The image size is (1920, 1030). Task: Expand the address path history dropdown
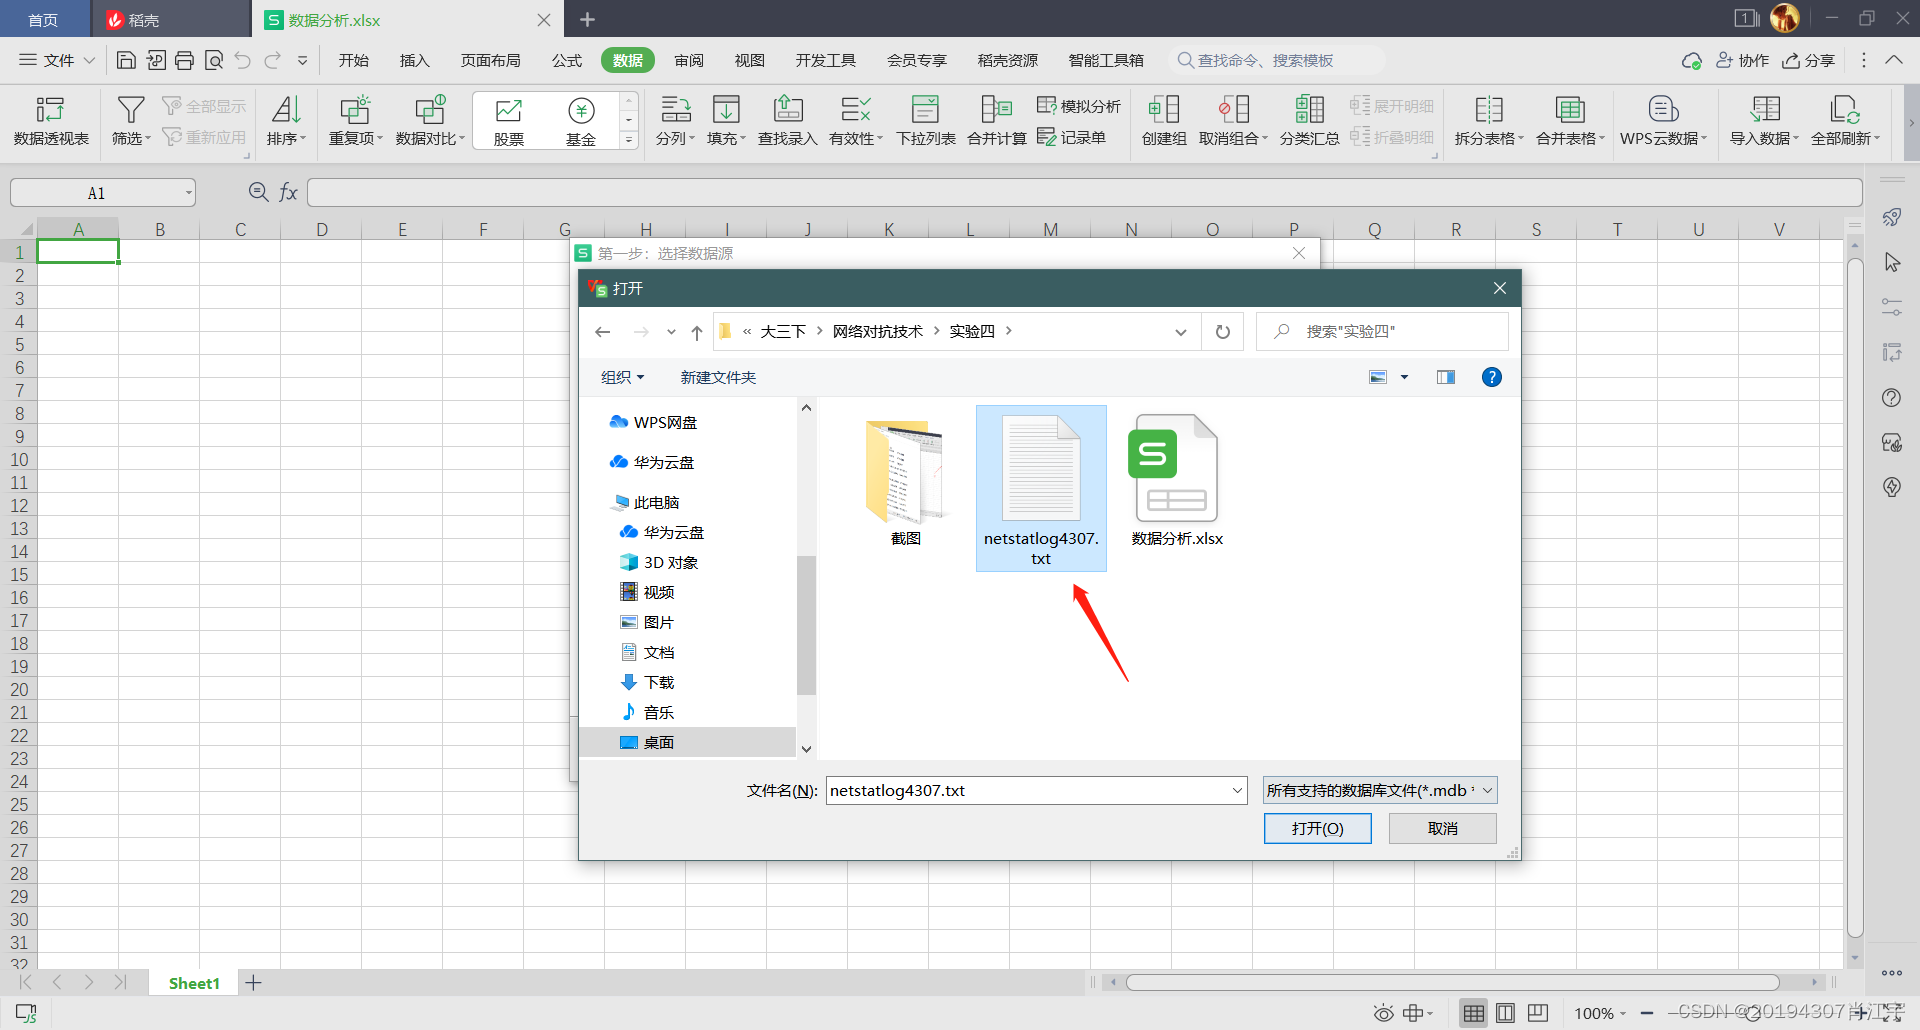(1180, 331)
